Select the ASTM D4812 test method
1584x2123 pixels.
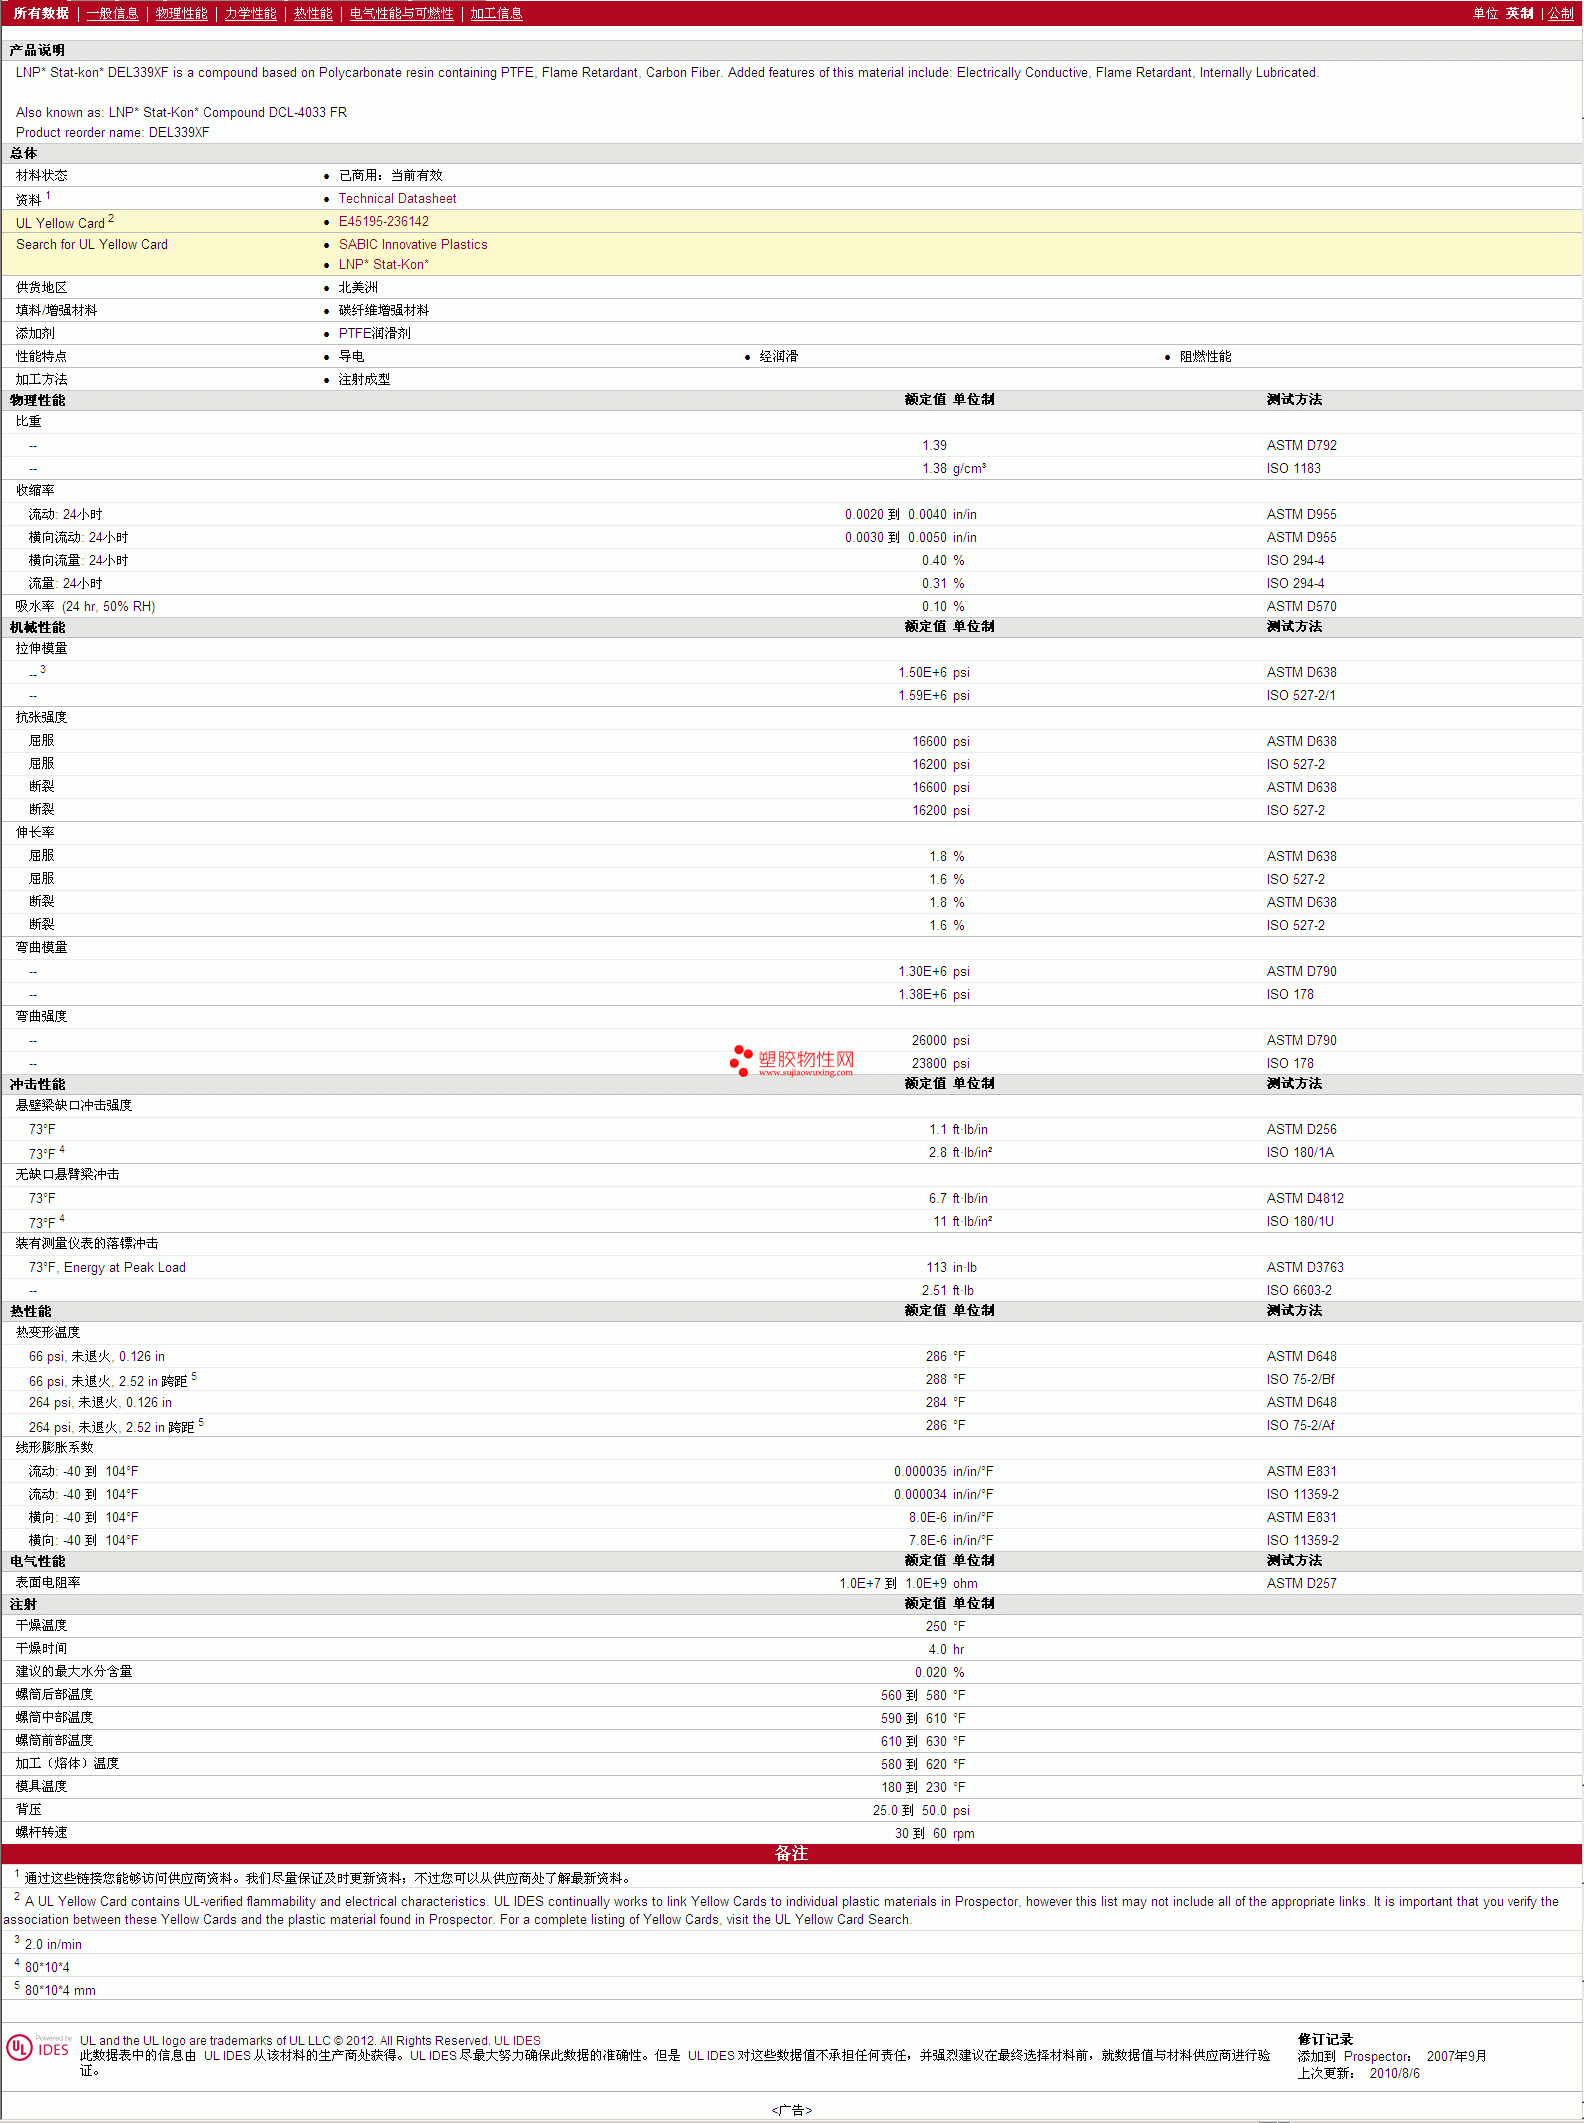[x=1305, y=1199]
